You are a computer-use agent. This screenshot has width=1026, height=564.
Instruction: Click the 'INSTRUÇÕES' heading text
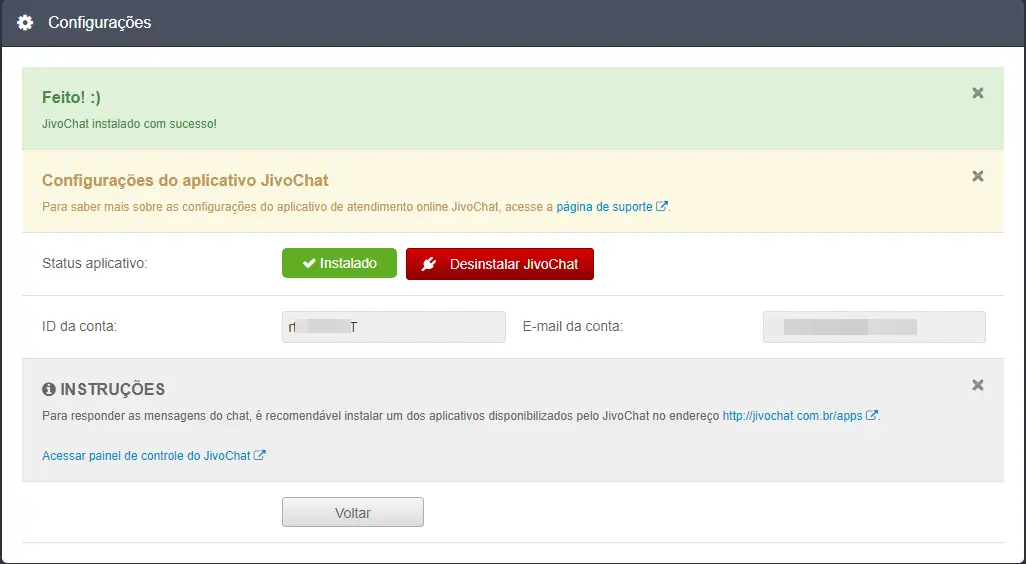pos(113,389)
